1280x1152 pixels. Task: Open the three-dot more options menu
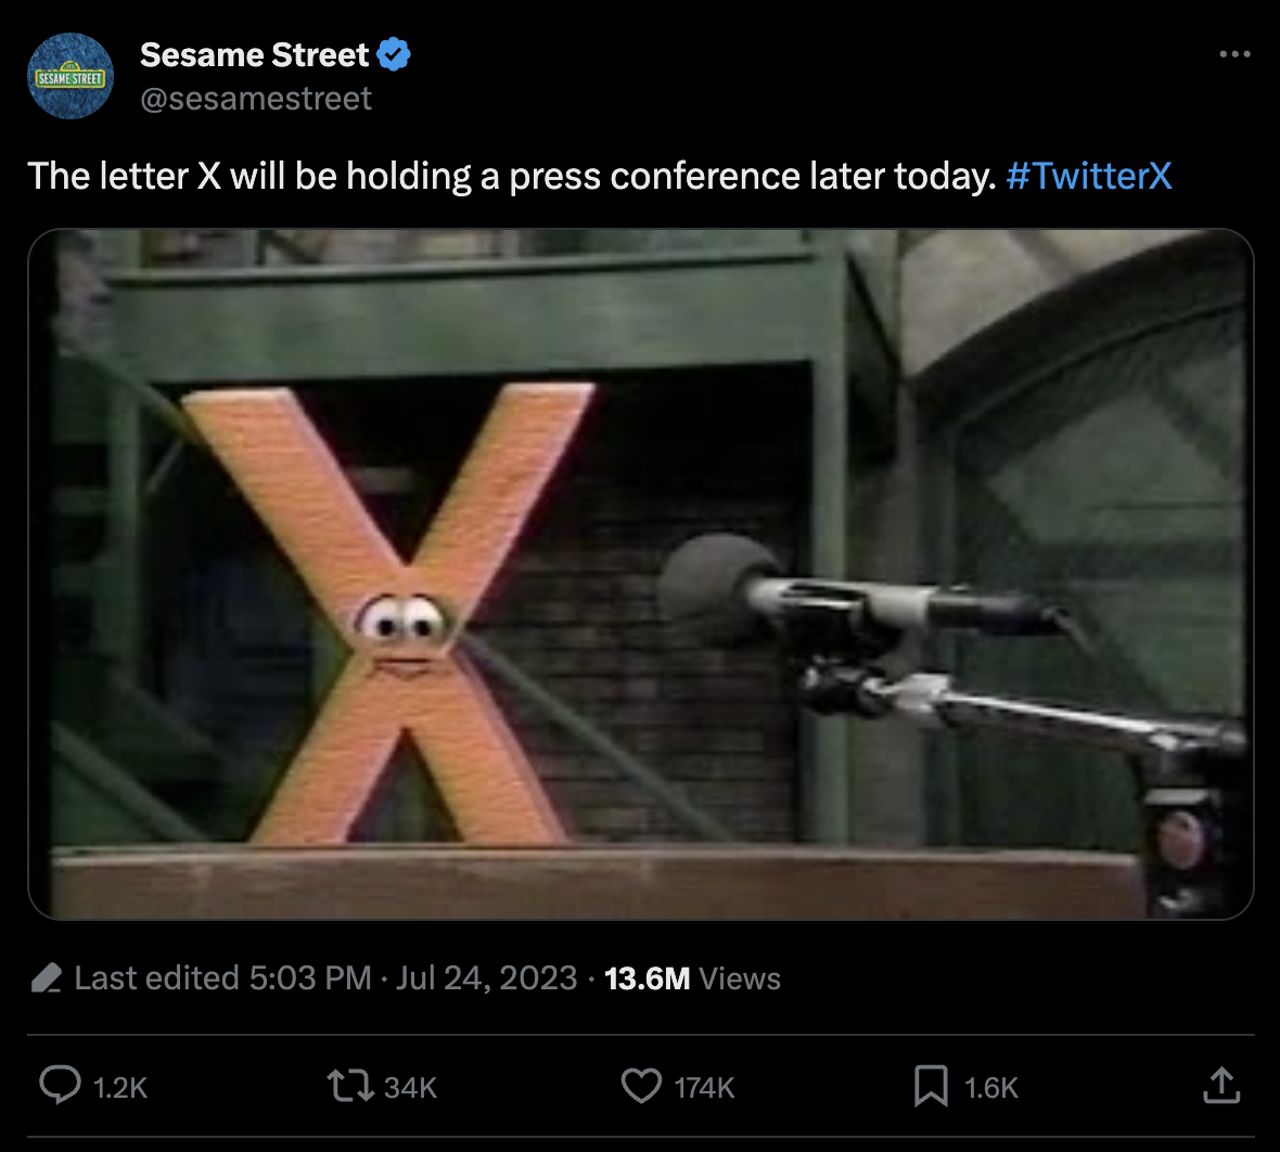[1235, 54]
